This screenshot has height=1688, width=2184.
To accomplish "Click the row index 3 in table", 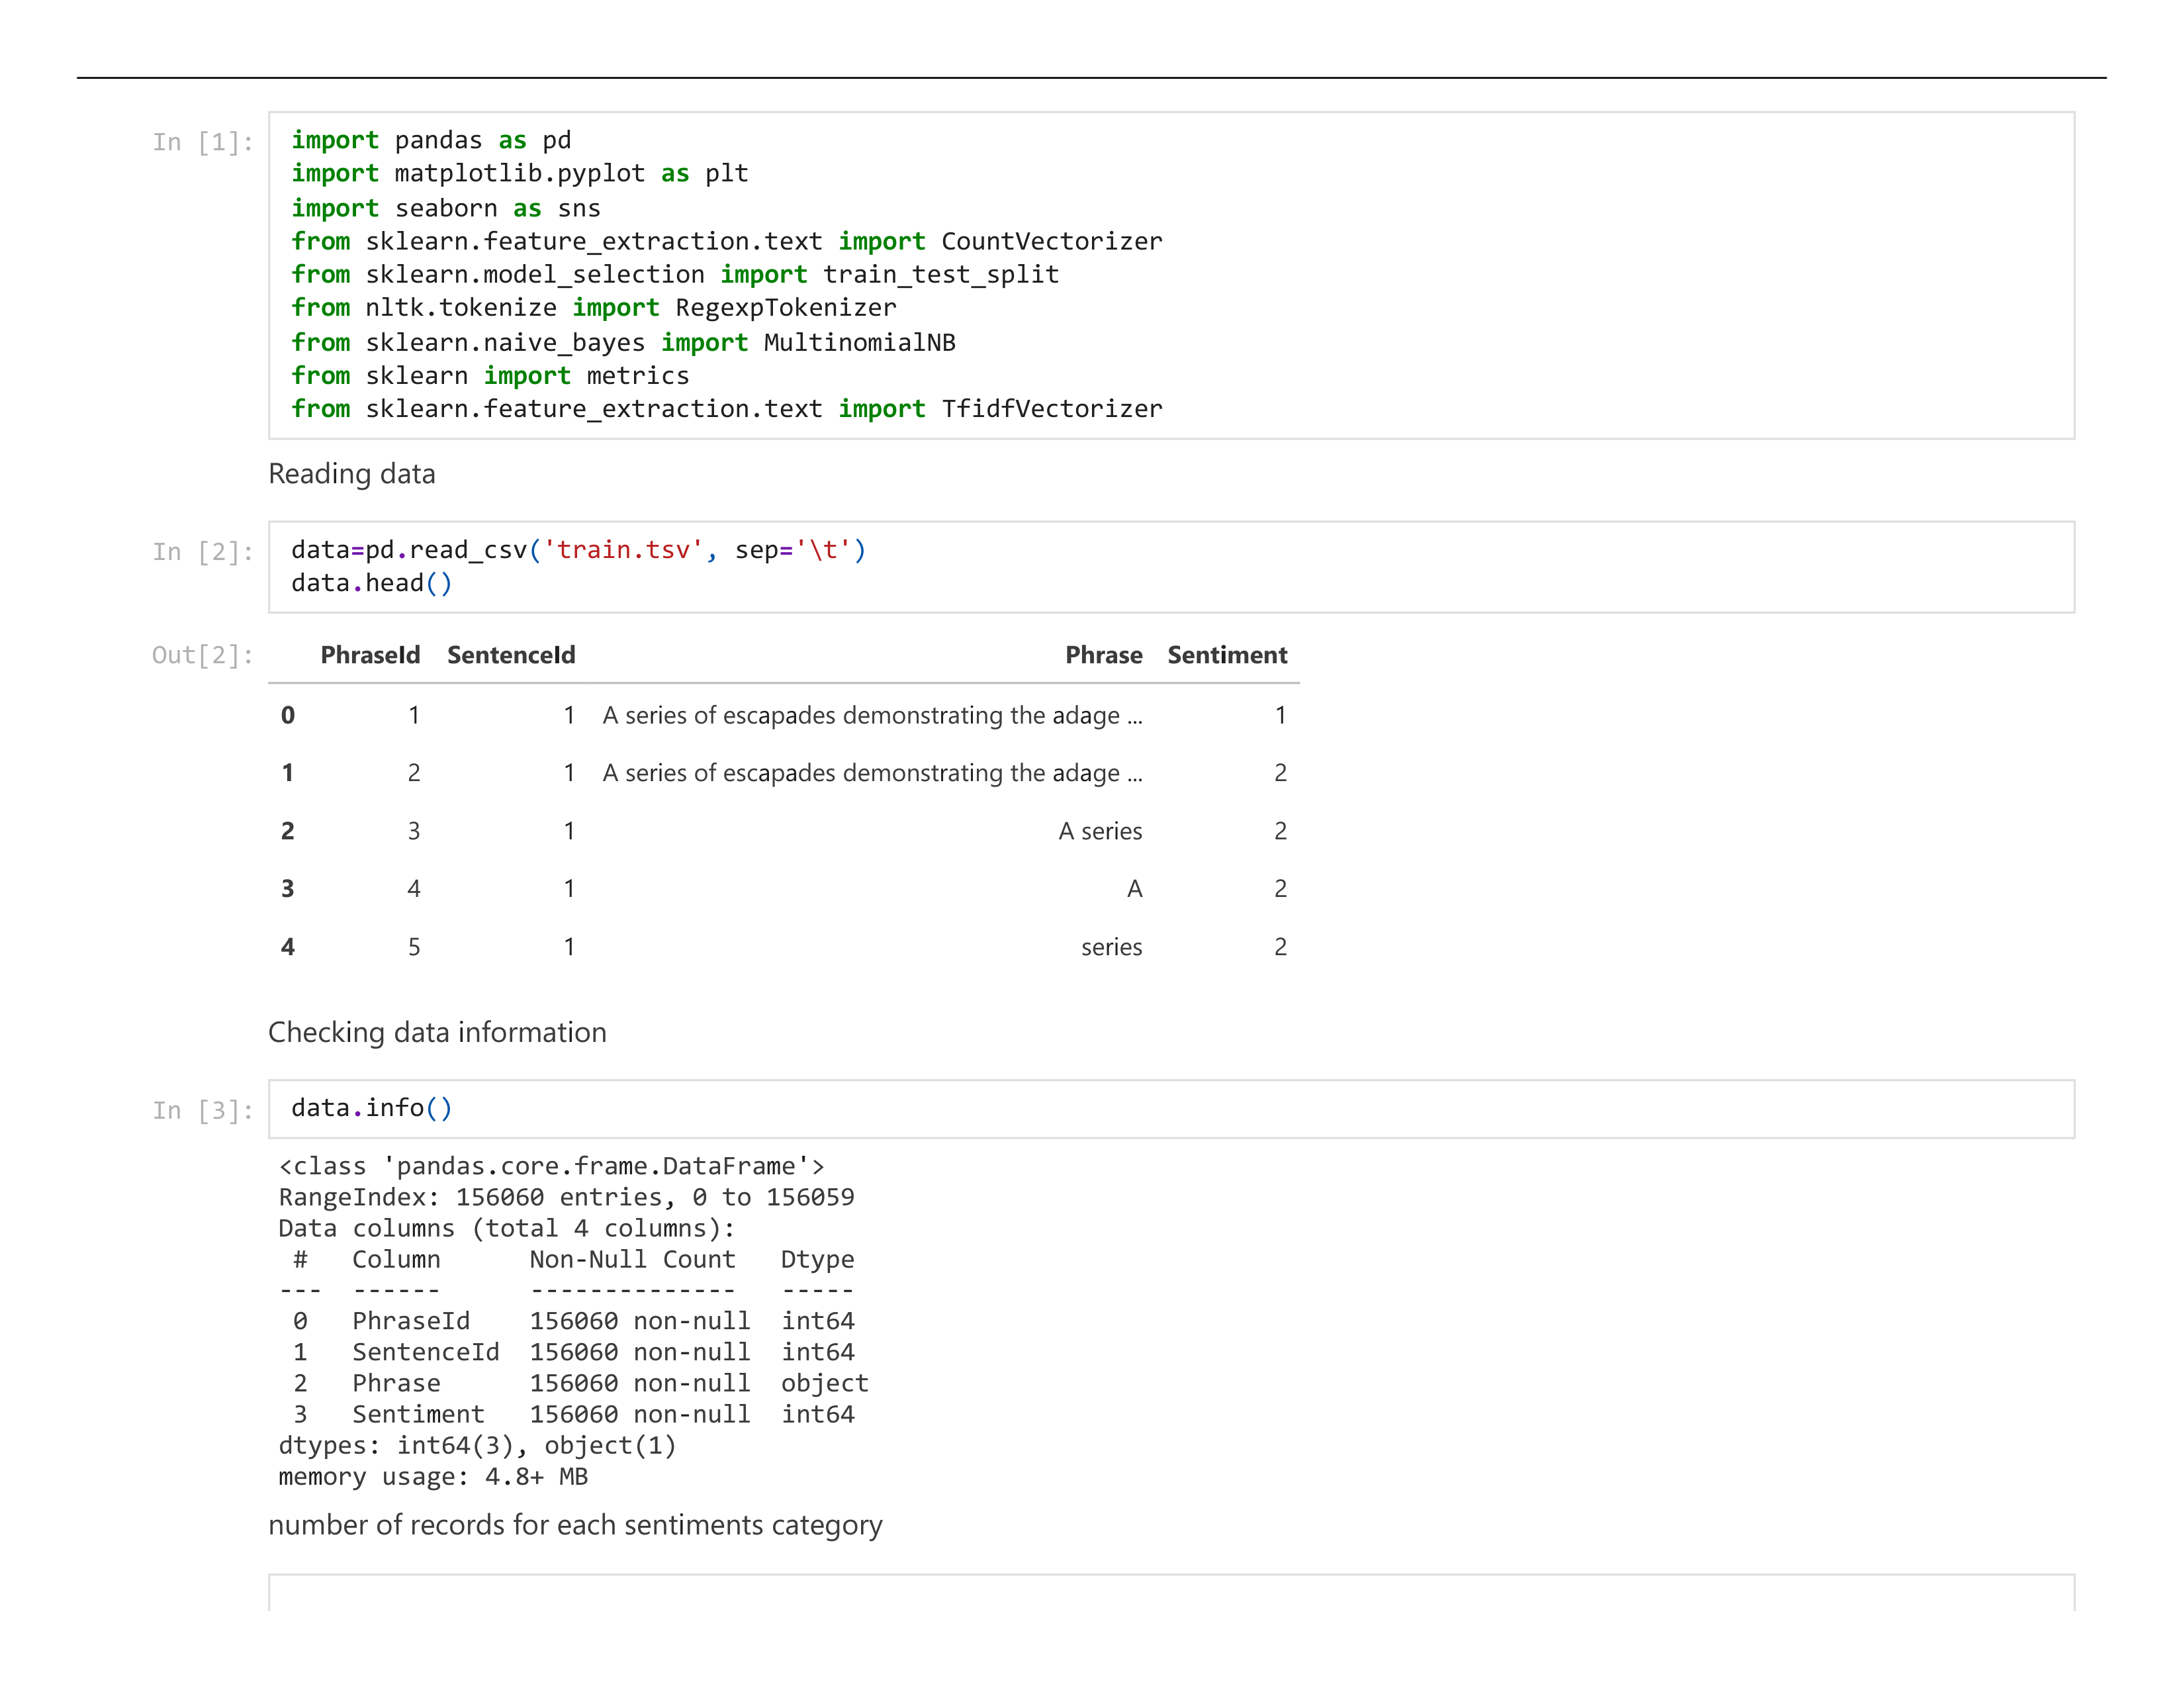I will tap(288, 889).
